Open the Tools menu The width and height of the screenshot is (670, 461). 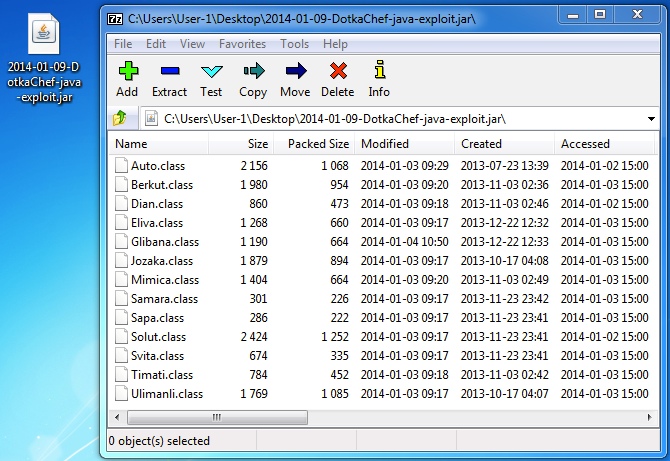[x=294, y=44]
